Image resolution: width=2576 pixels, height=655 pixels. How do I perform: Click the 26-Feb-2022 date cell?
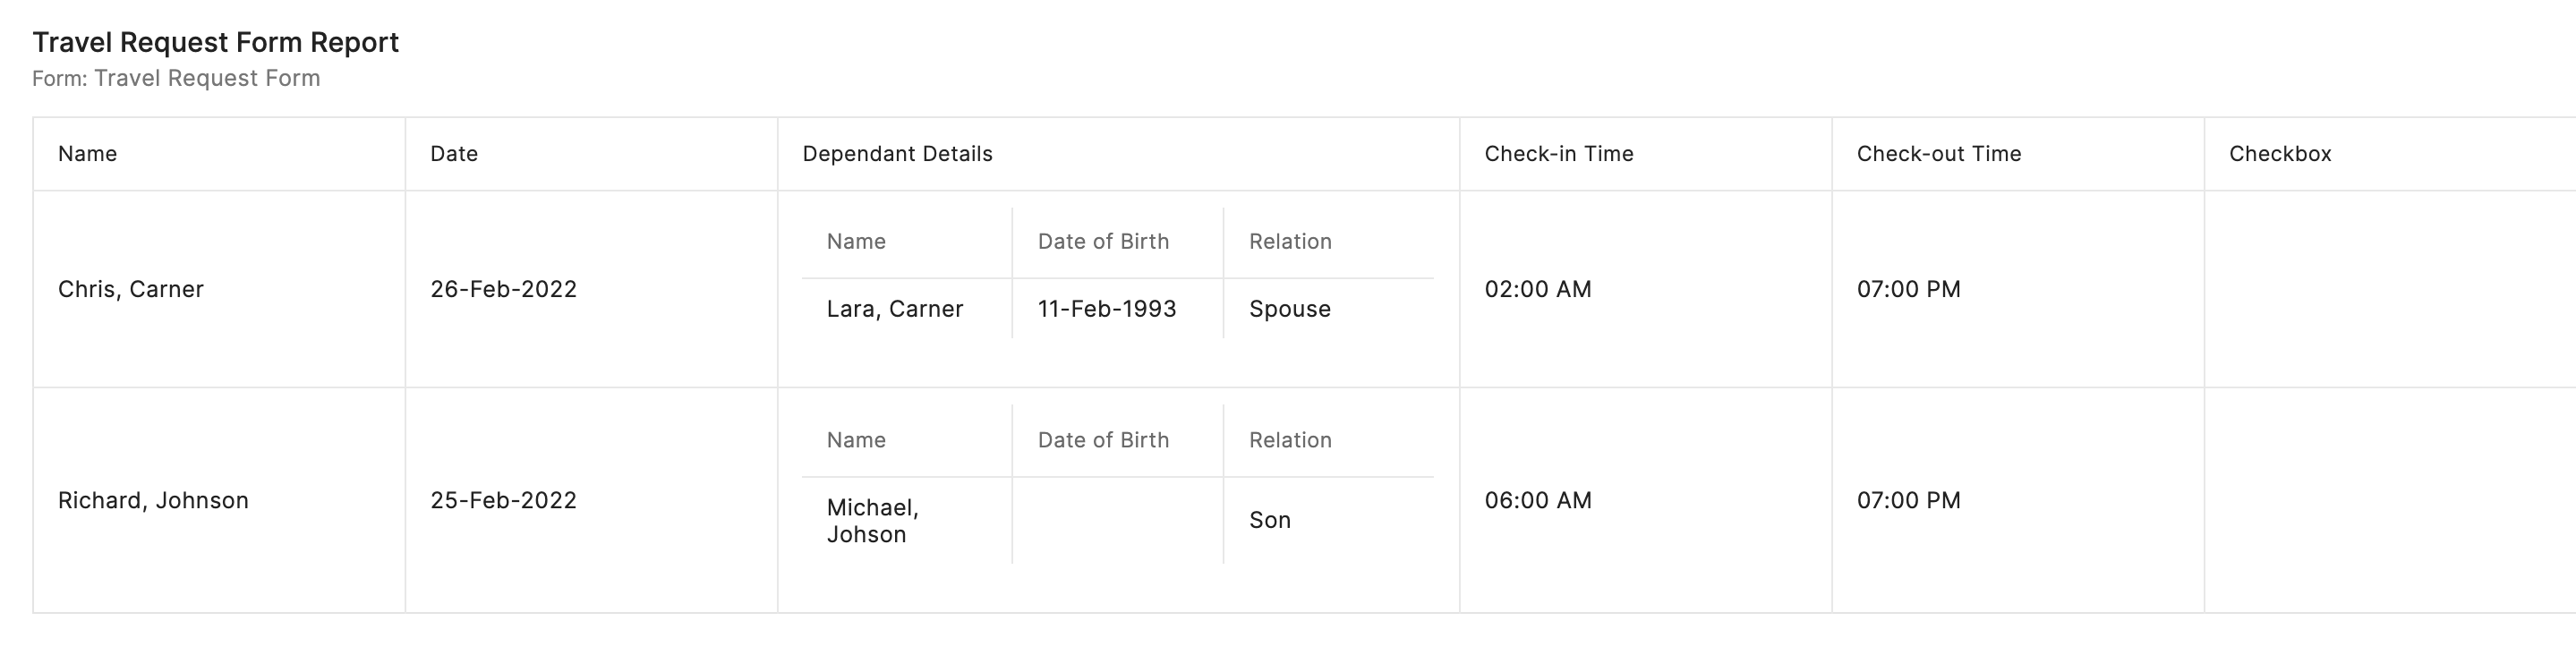[503, 289]
